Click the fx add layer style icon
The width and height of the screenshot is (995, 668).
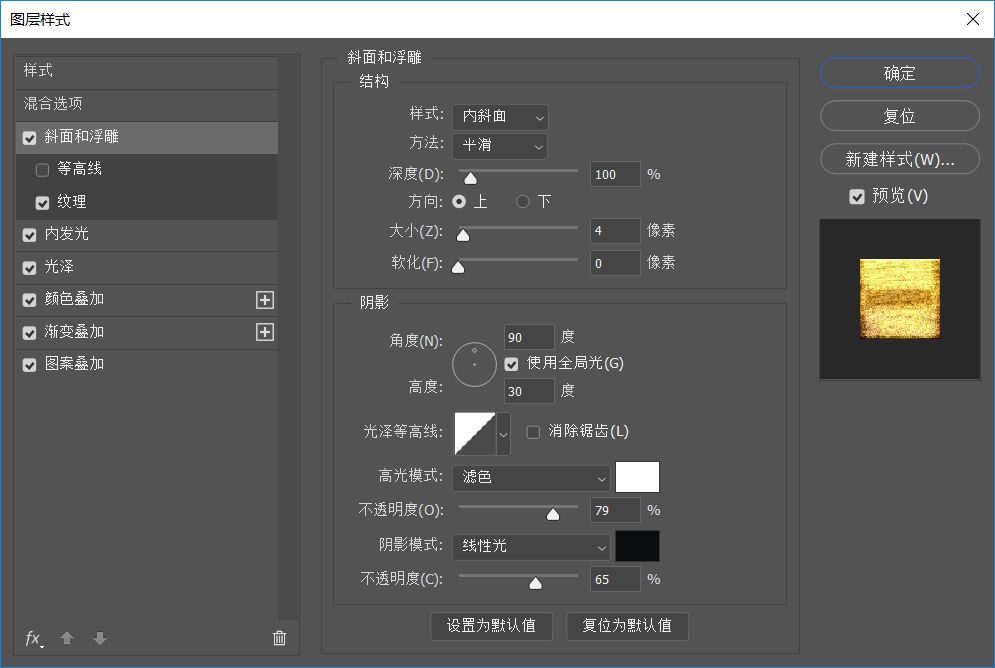tap(33, 638)
